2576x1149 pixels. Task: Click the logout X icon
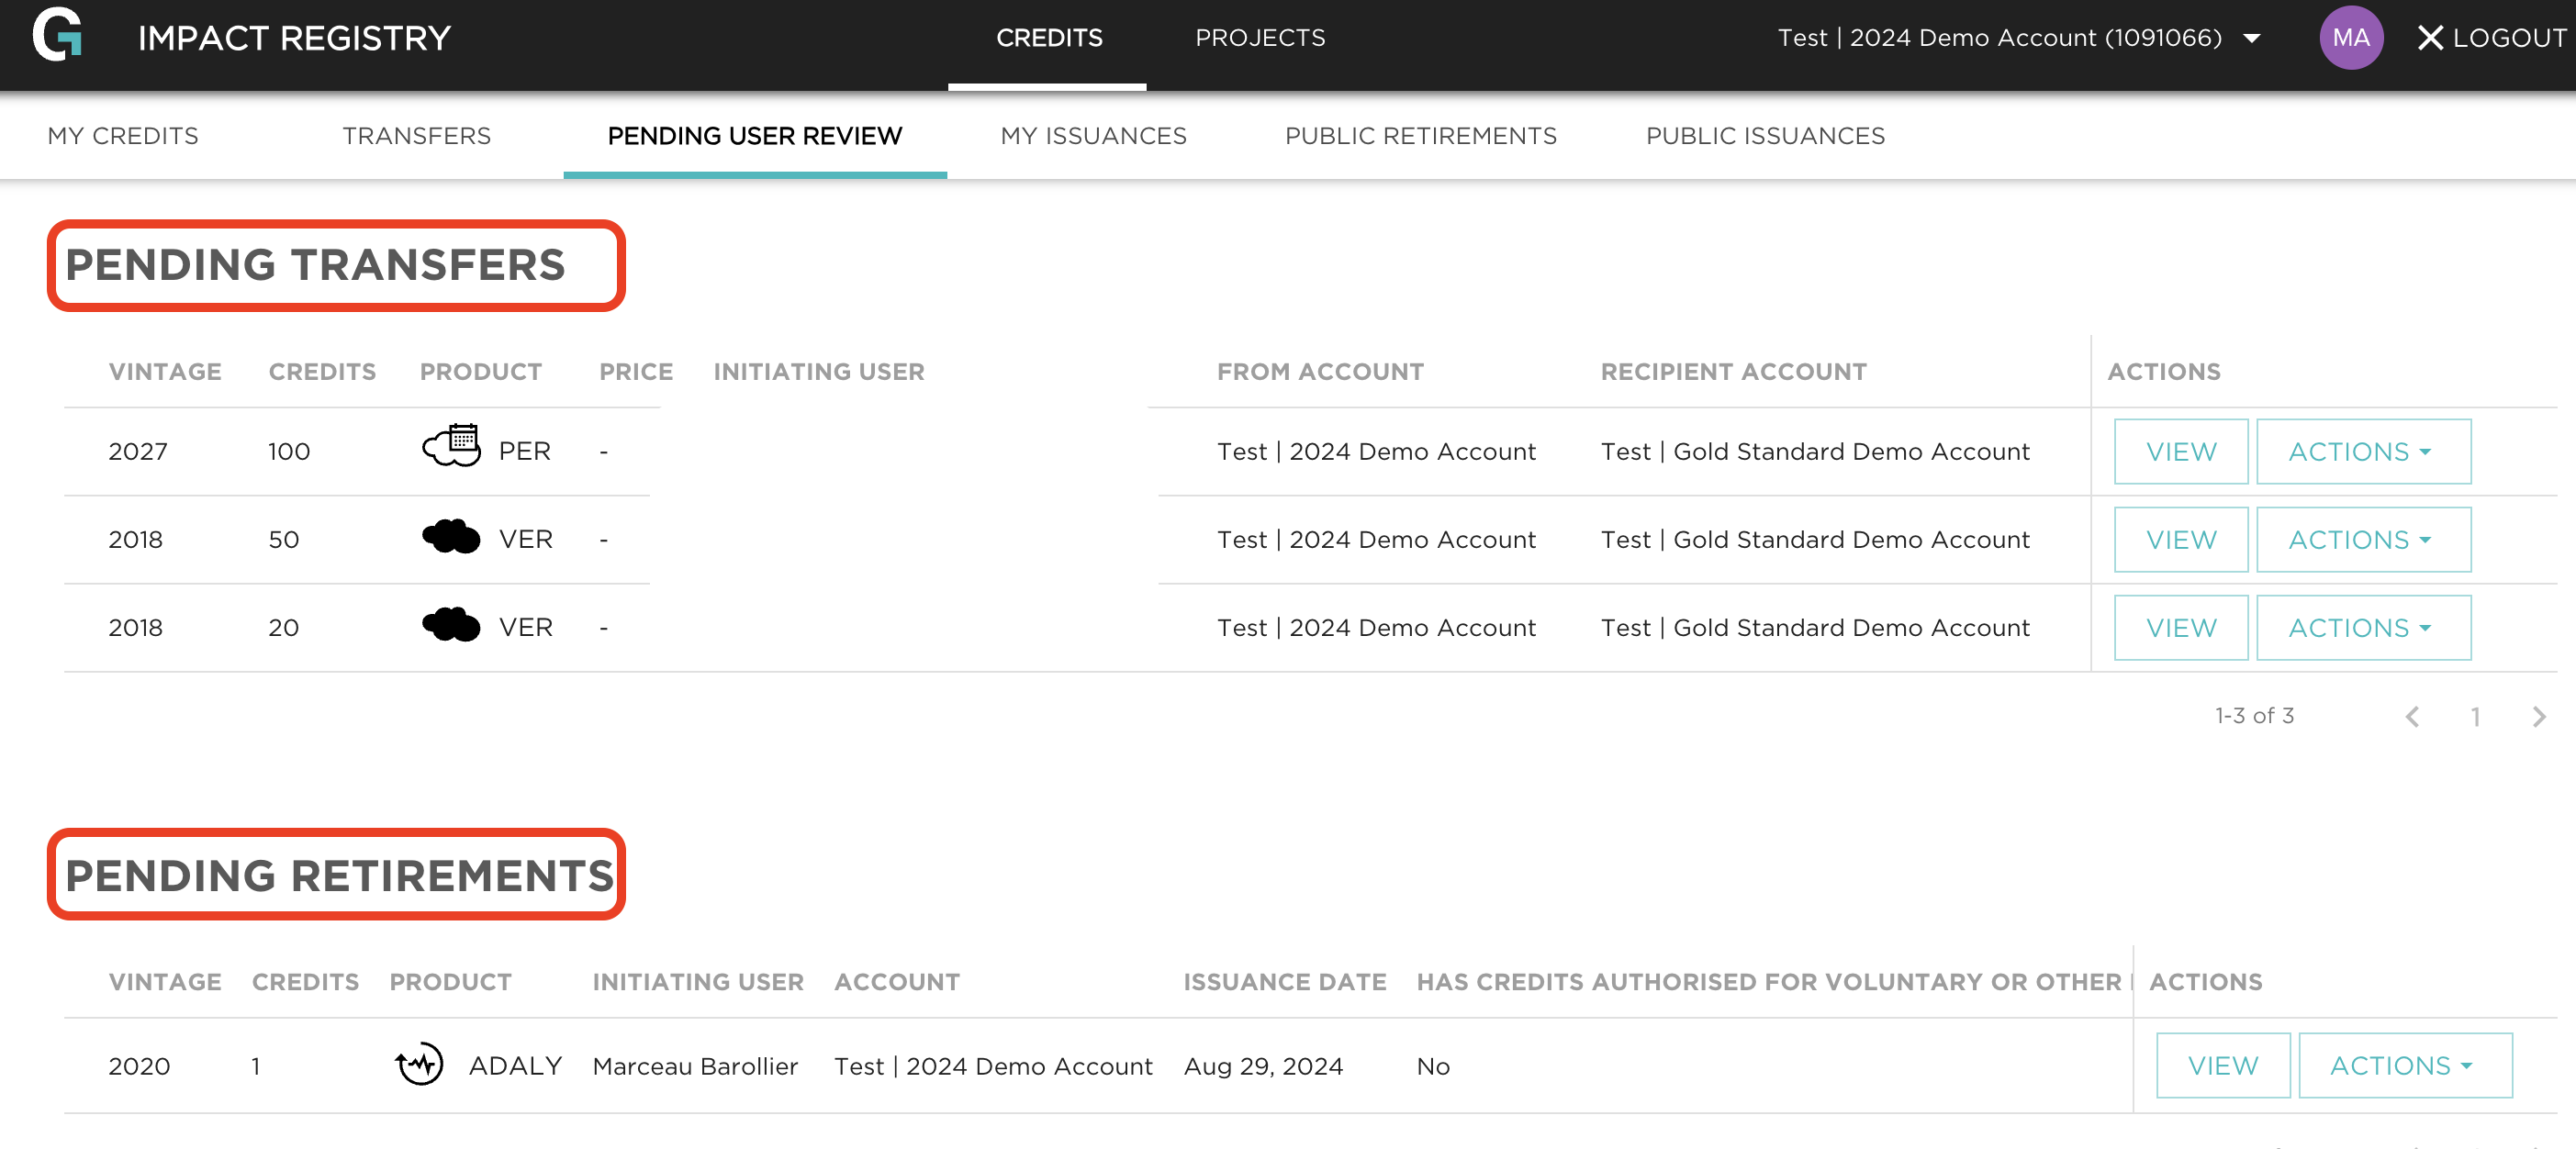pyautogui.click(x=2429, y=38)
